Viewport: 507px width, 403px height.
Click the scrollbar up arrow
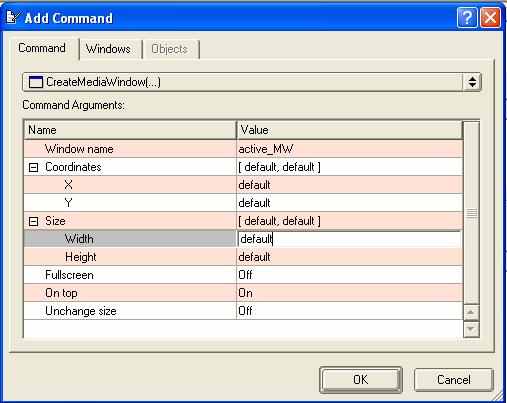(x=471, y=312)
